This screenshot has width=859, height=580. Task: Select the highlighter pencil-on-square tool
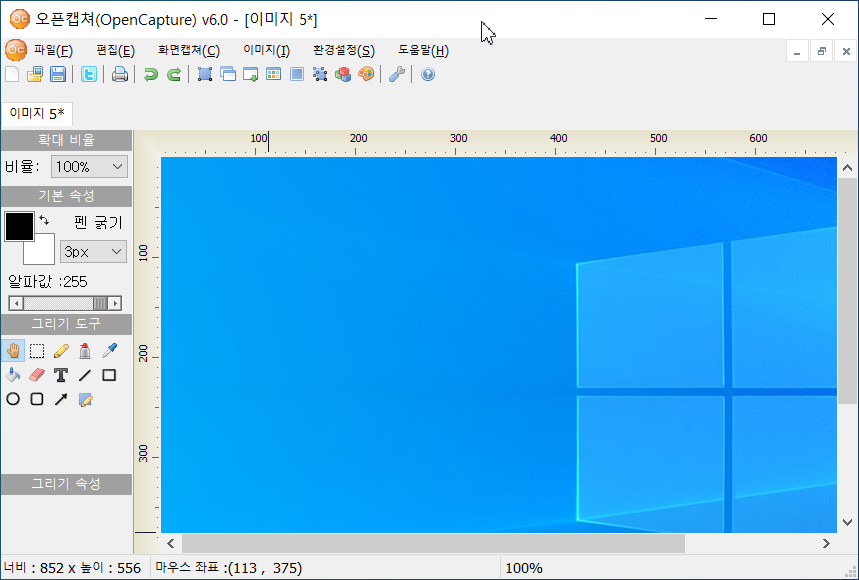tap(85, 399)
